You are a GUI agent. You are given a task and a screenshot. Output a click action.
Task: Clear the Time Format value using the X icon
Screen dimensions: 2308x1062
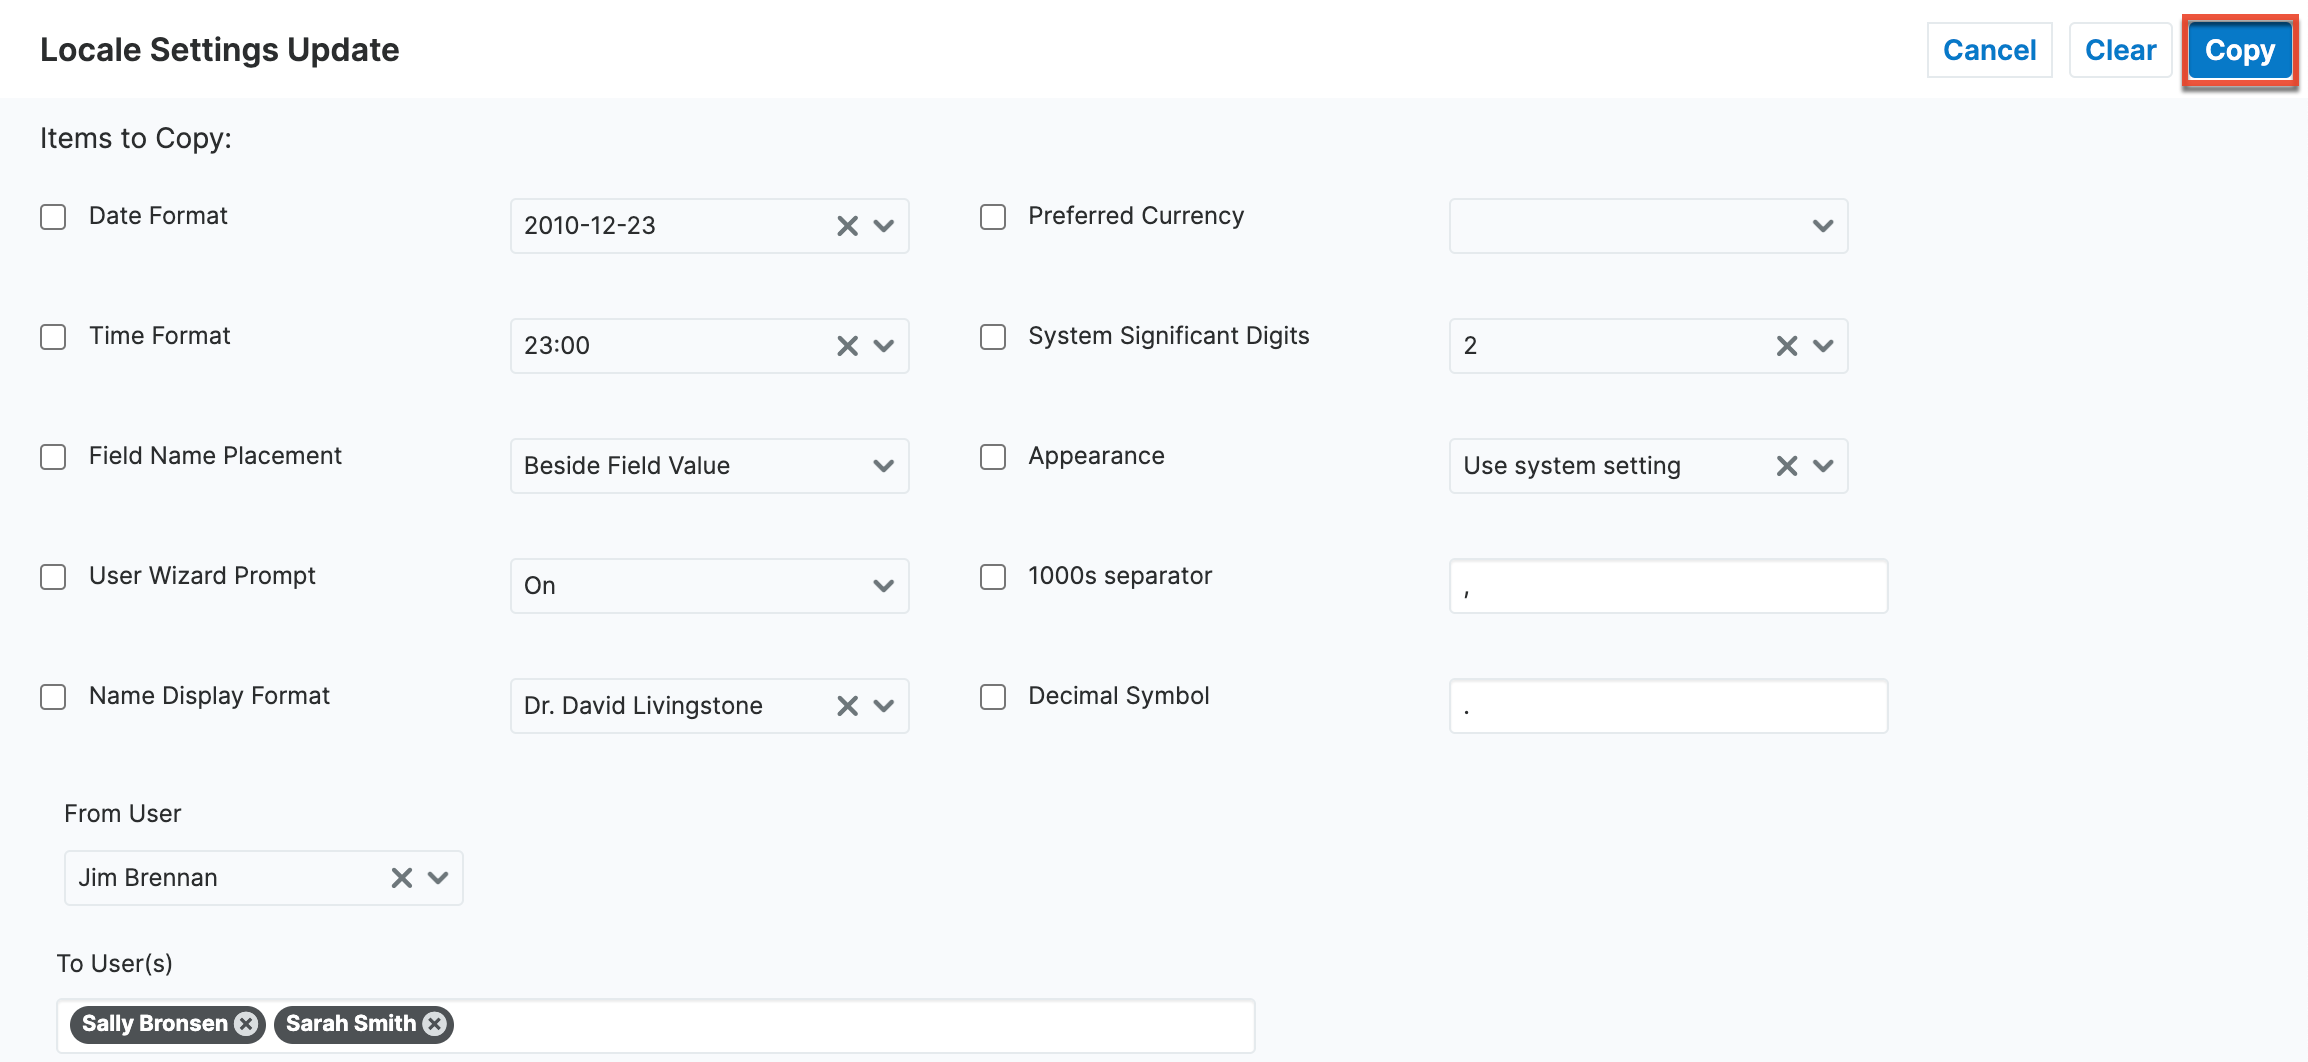[847, 346]
